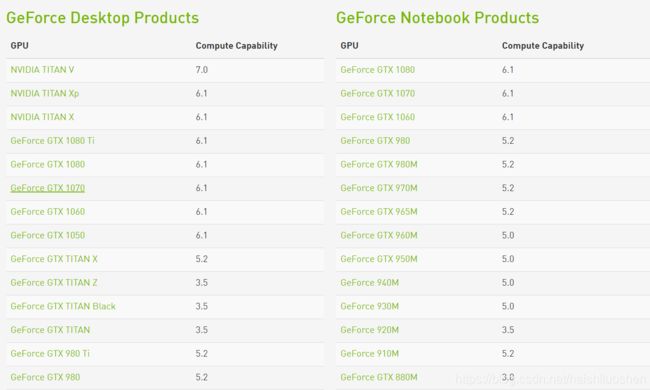Screen dimensions: 650x390
Task: Click GeForce Notebook Products heading
Action: (x=437, y=18)
